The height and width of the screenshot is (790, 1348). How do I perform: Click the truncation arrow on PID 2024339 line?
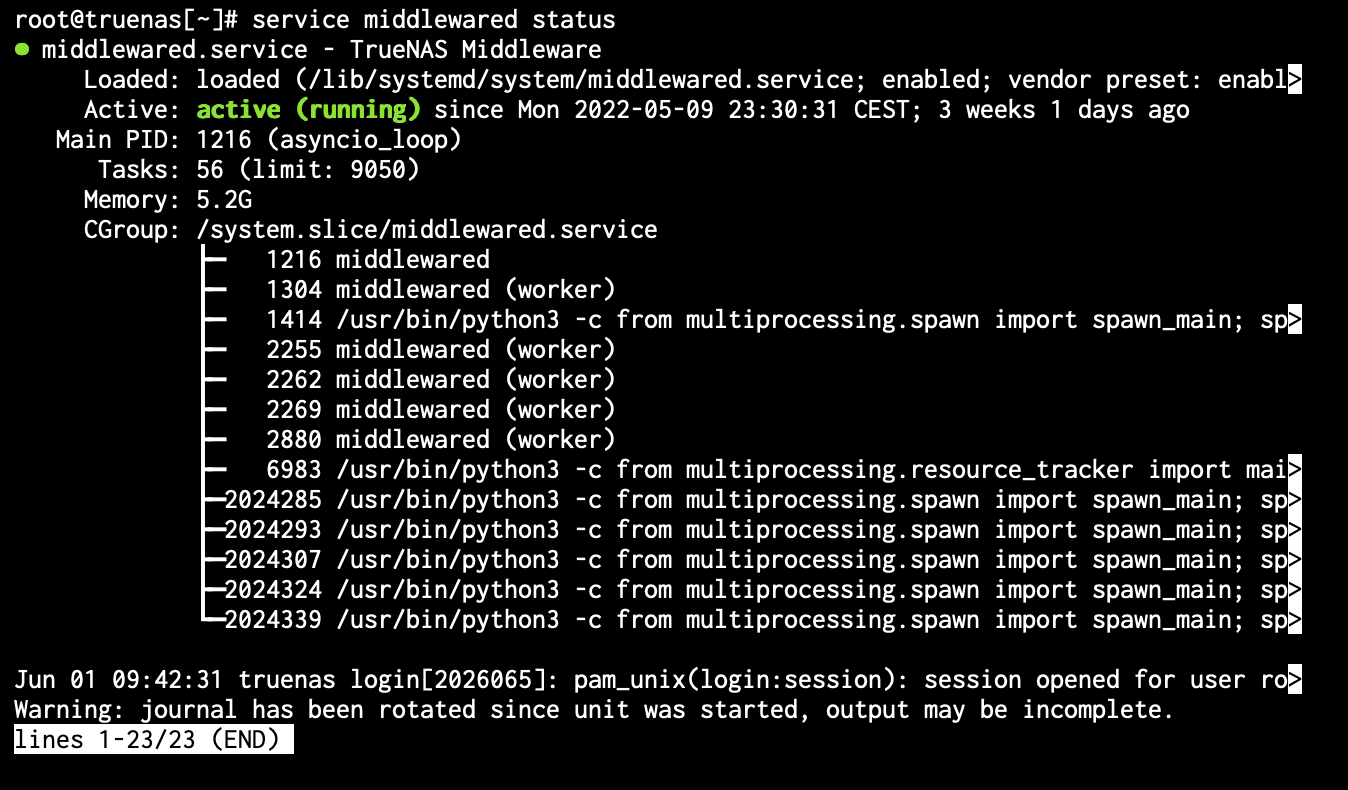click(1295, 620)
